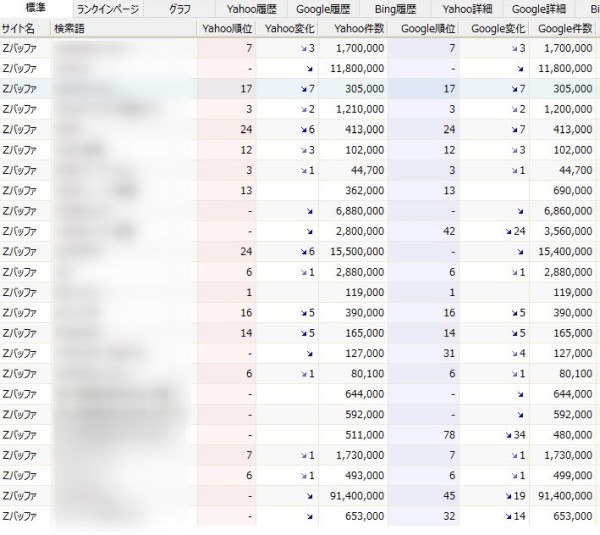600x535 pixels.
Task: Sort by Google変化 column header
Action: 494,28
